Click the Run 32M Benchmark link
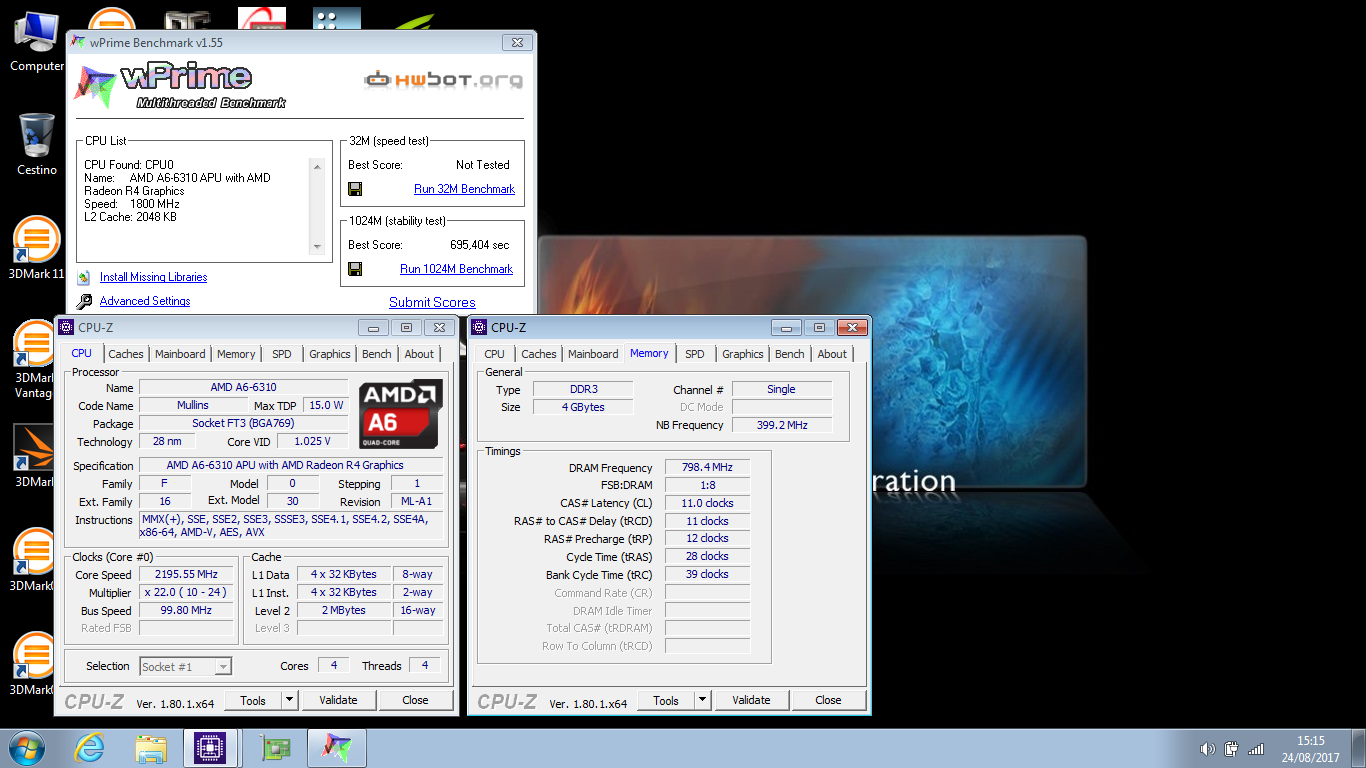Screen dimensions: 1366x768 tap(465, 189)
